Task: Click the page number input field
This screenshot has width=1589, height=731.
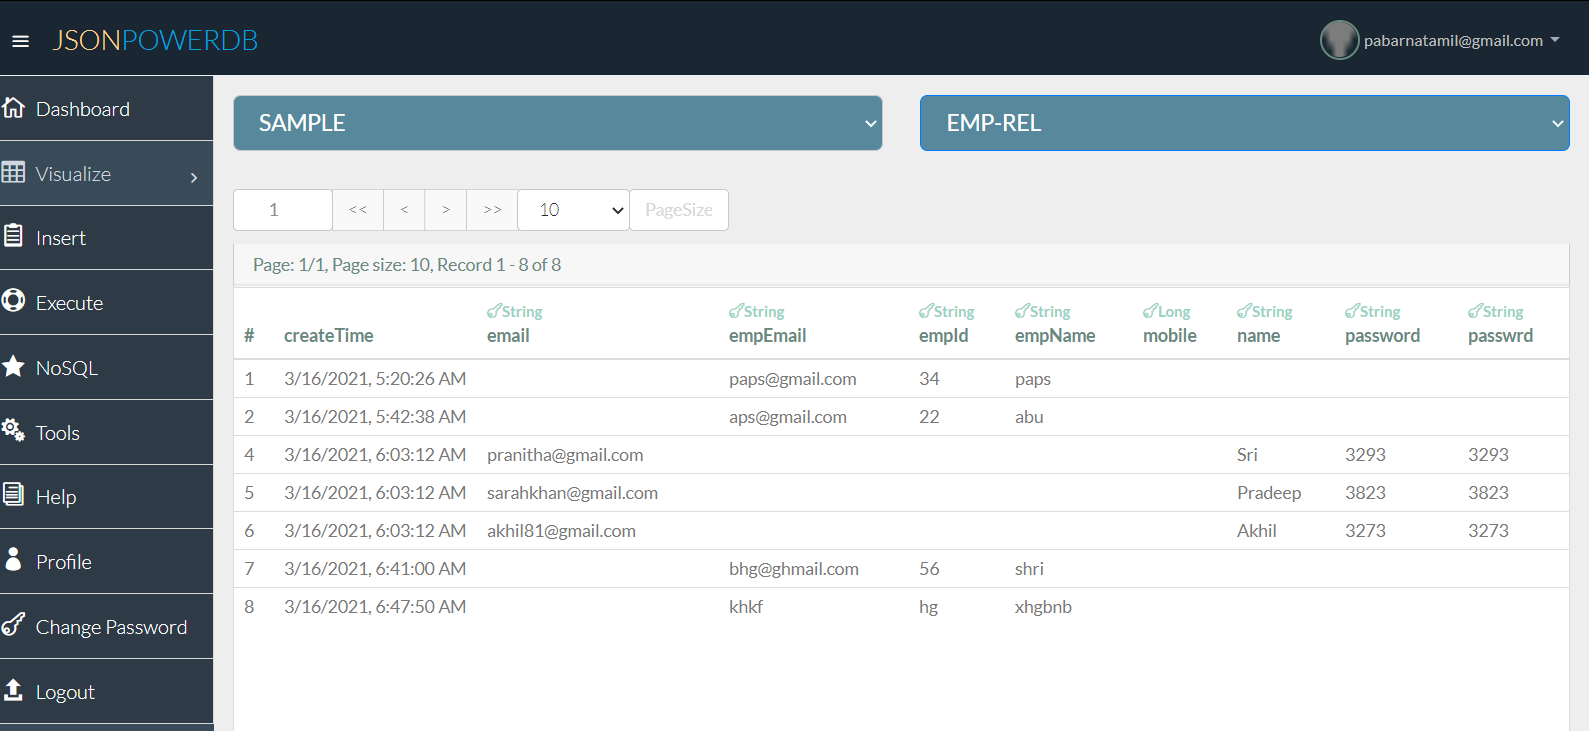Action: [283, 210]
